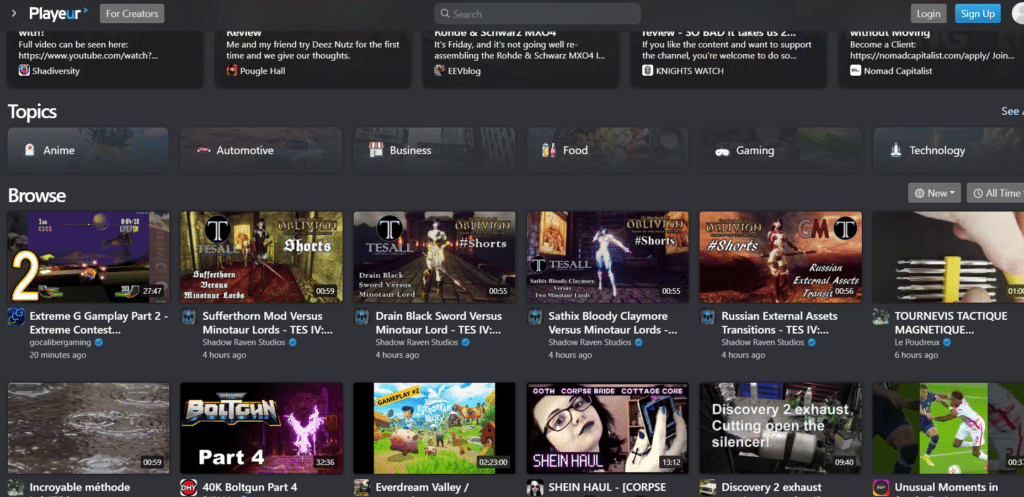Select the Automotive topic
Screen dimensions: 1024x497
[261, 150]
